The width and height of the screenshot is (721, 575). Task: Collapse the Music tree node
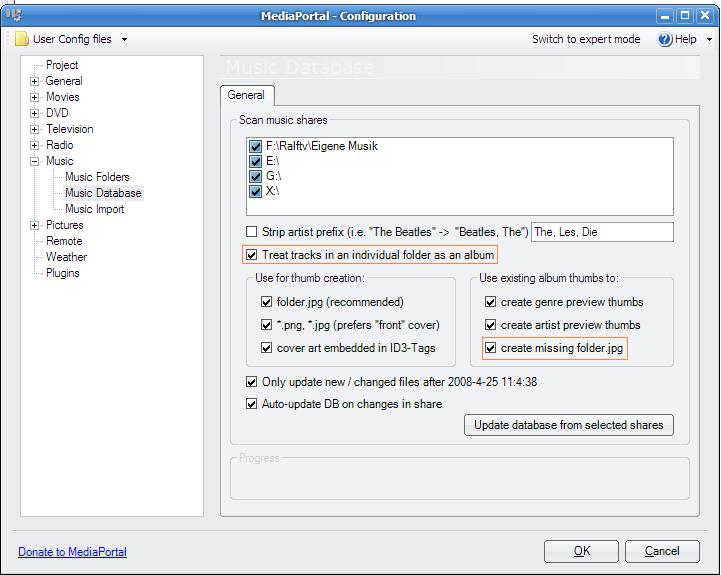tap(34, 161)
